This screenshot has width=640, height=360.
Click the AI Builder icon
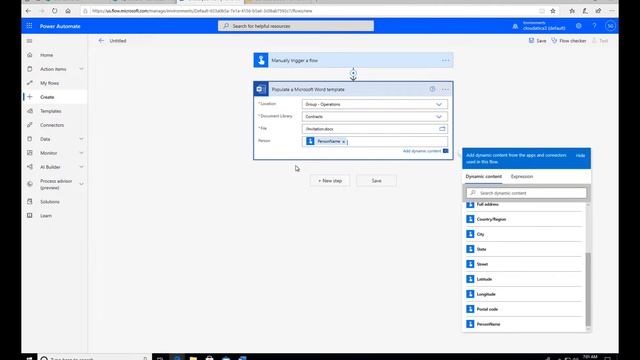click(x=29, y=167)
